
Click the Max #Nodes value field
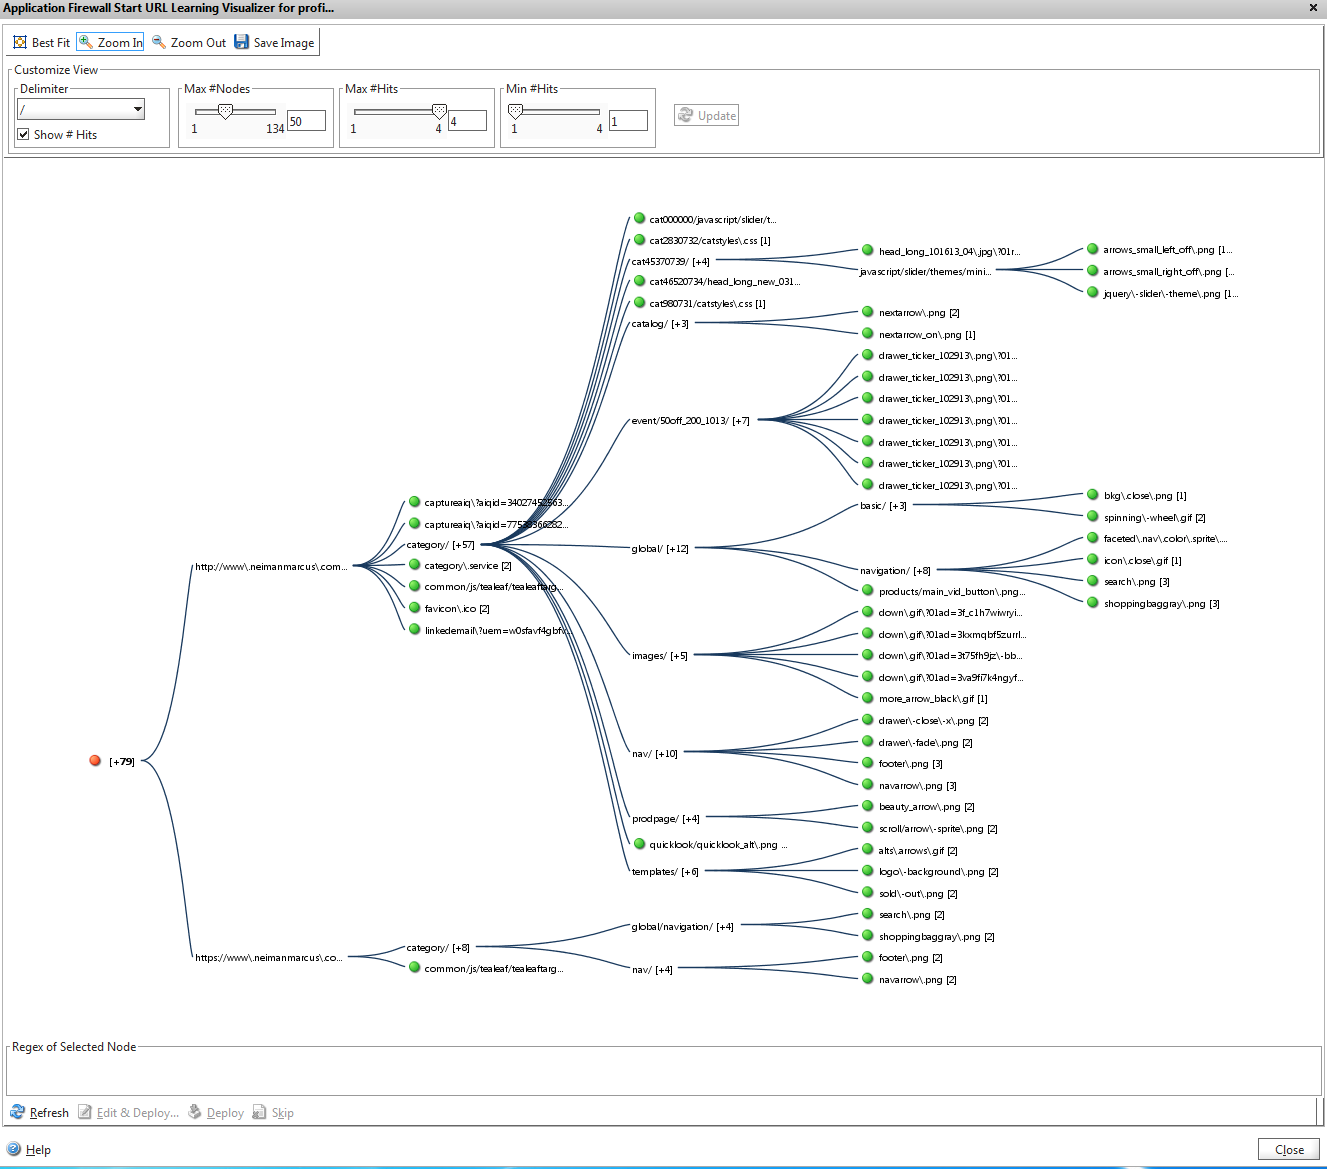pyautogui.click(x=306, y=121)
